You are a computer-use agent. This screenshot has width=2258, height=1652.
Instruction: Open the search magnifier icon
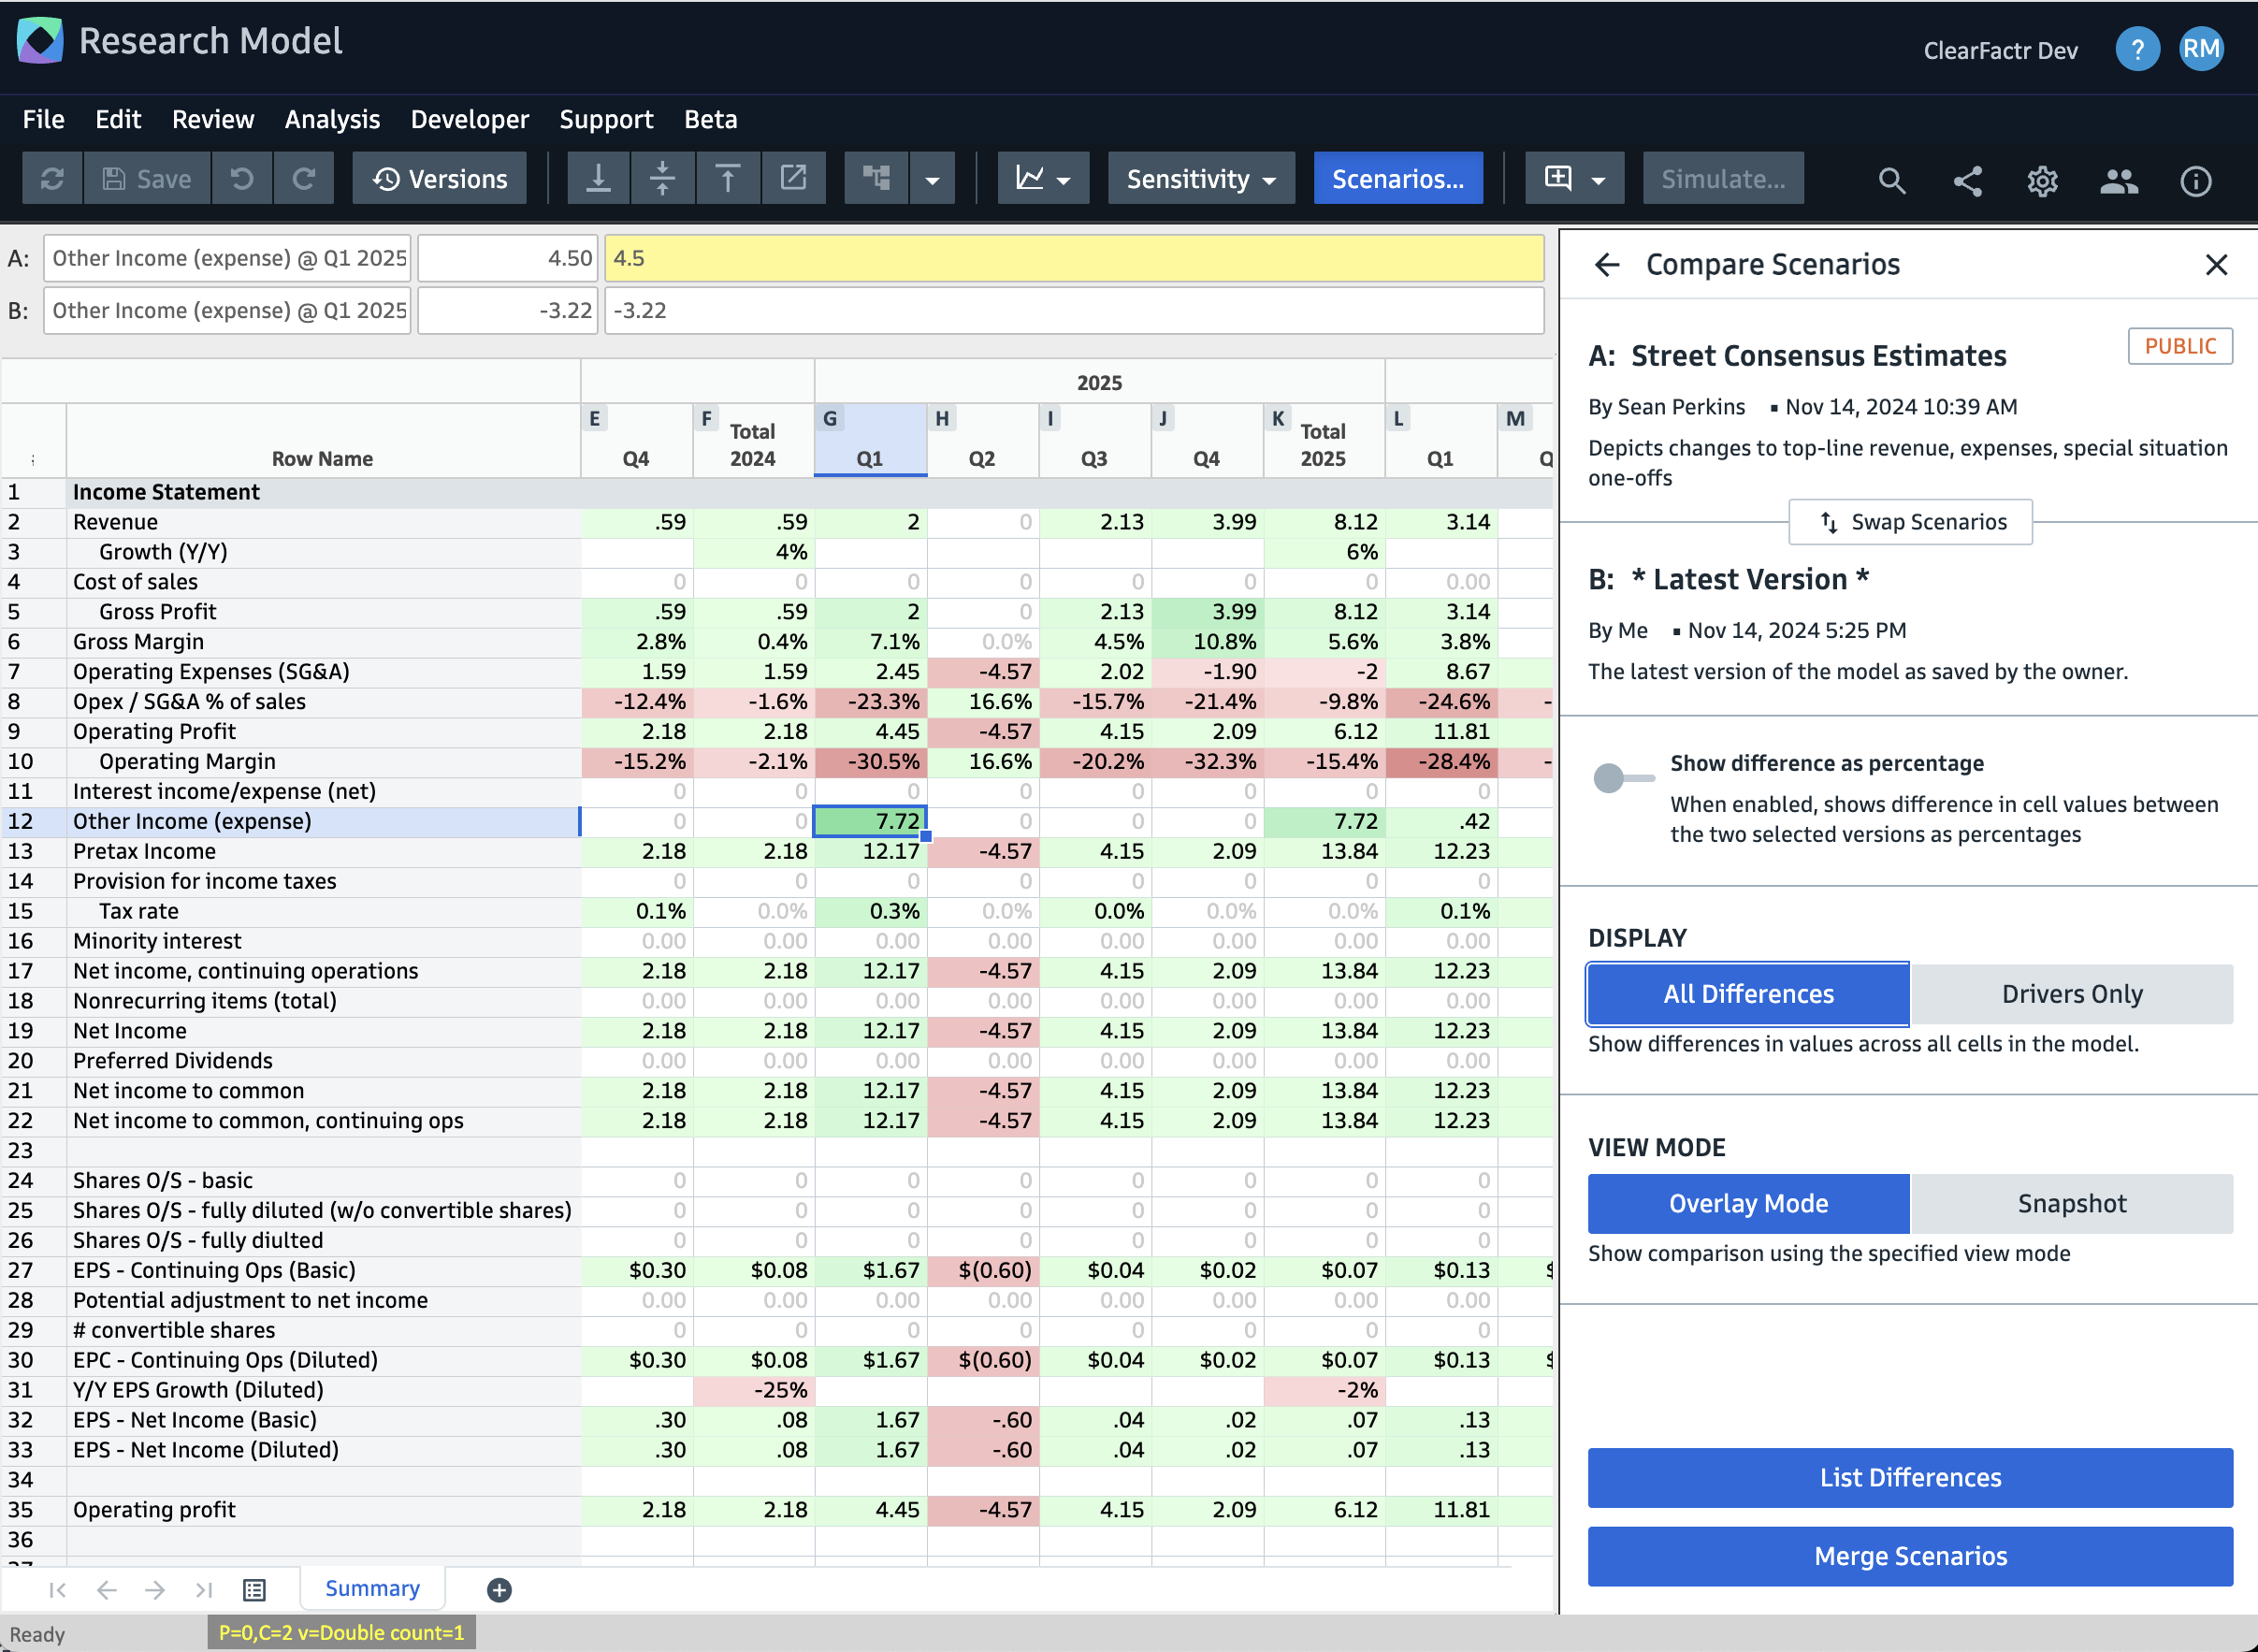pos(1891,181)
